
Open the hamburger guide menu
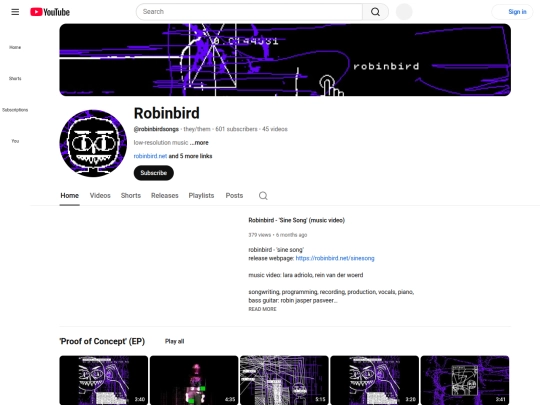coord(15,12)
